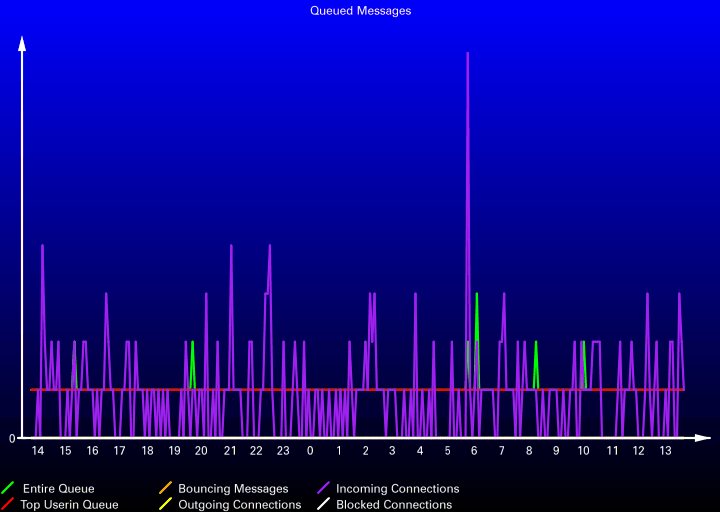Click the yellow Outgoing Connections legend swatch

pos(165,504)
